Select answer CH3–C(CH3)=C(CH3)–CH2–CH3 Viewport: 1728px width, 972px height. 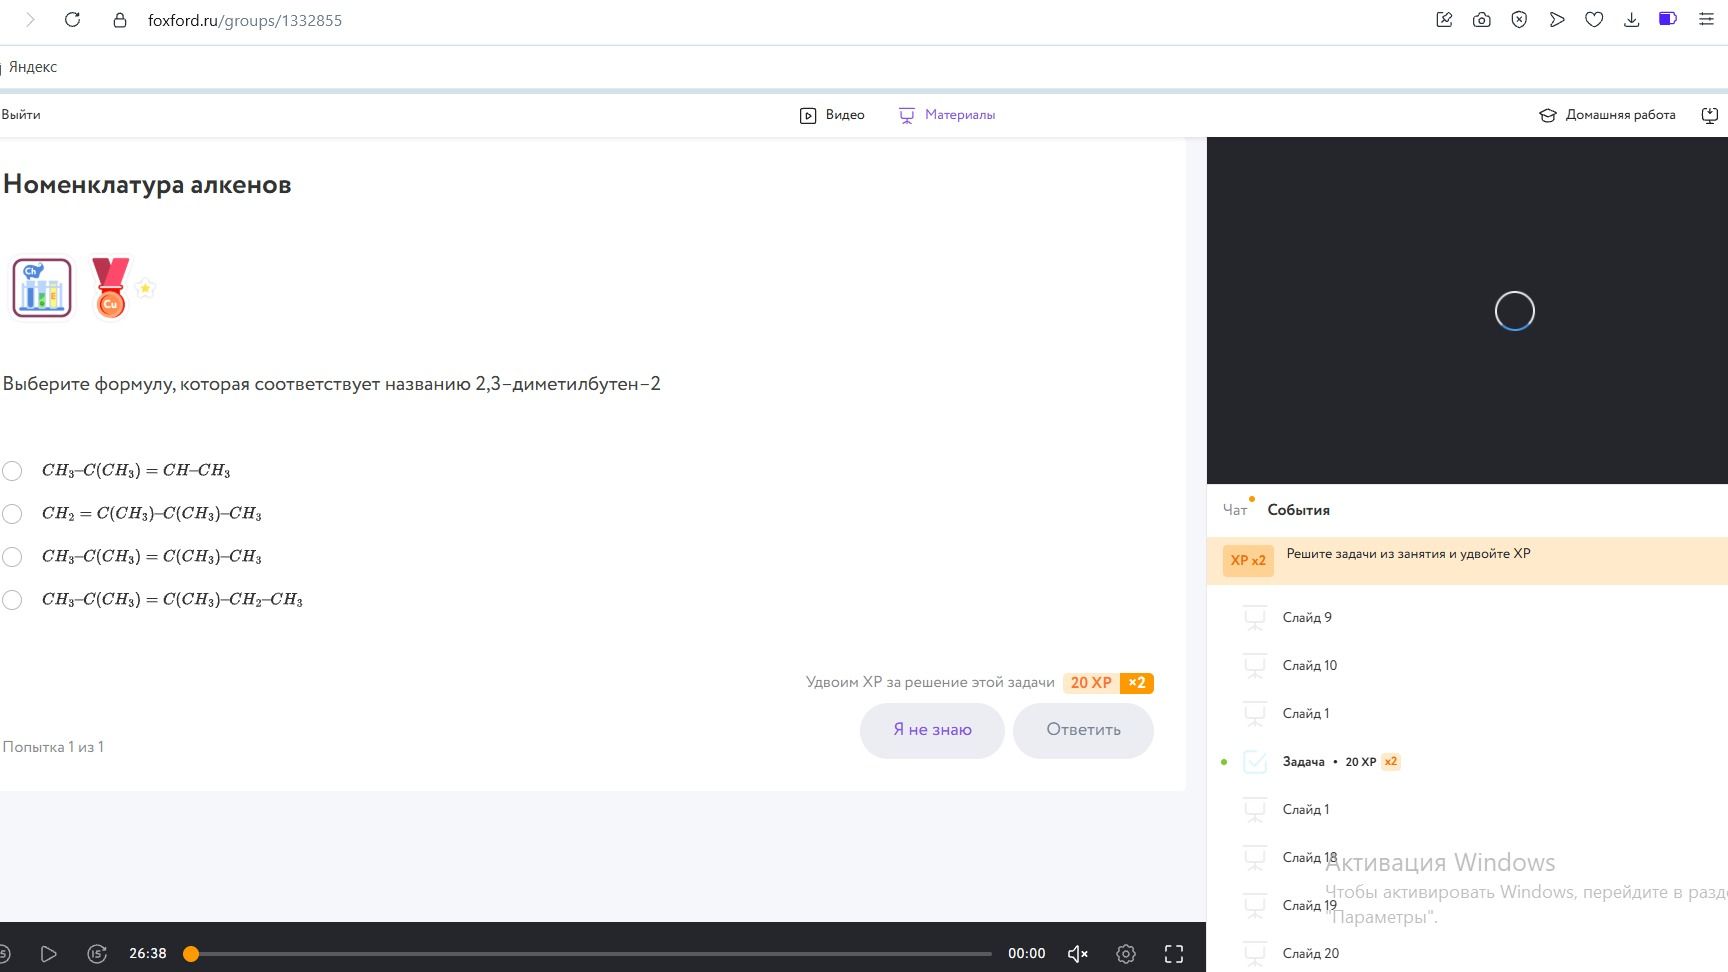[x=12, y=600]
